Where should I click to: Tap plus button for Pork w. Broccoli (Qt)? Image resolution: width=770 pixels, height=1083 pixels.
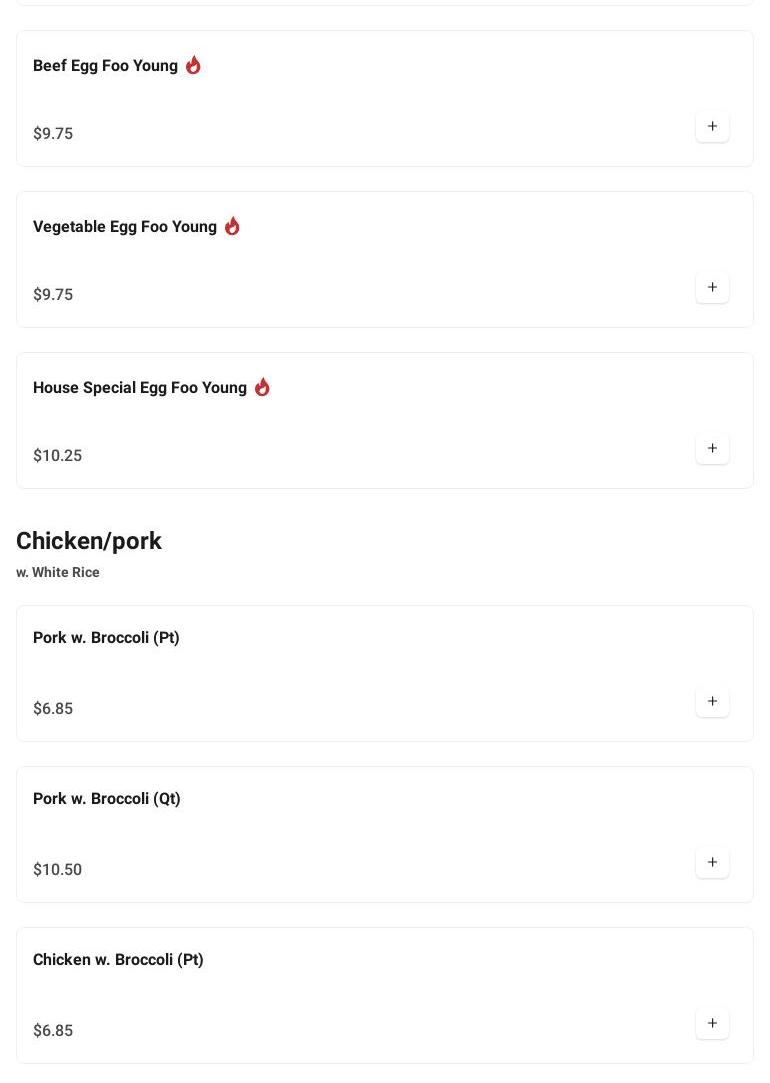(712, 863)
